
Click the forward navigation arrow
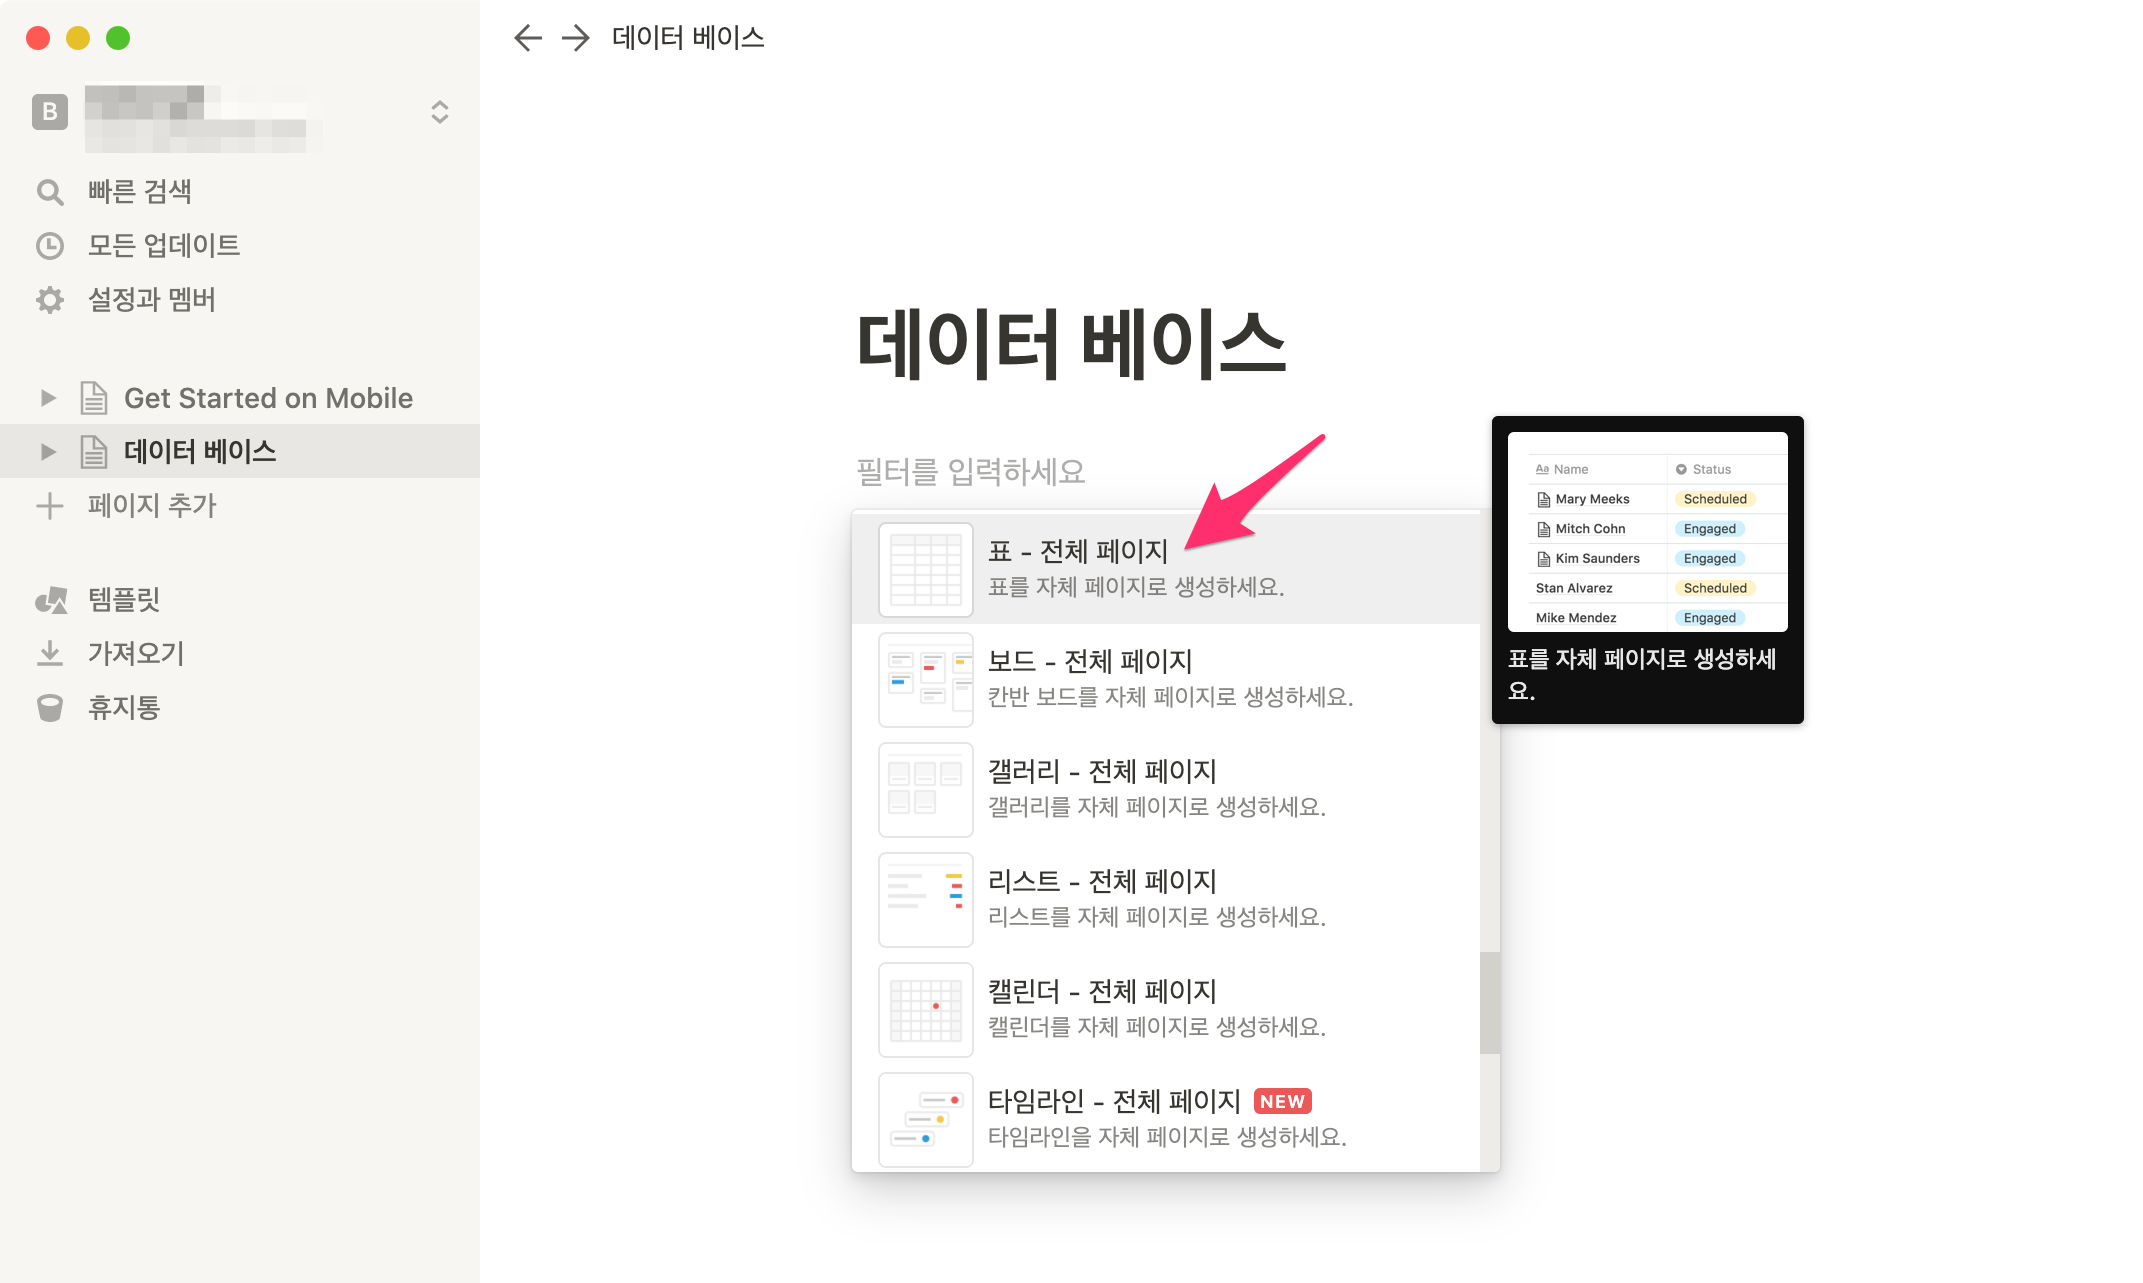[575, 38]
